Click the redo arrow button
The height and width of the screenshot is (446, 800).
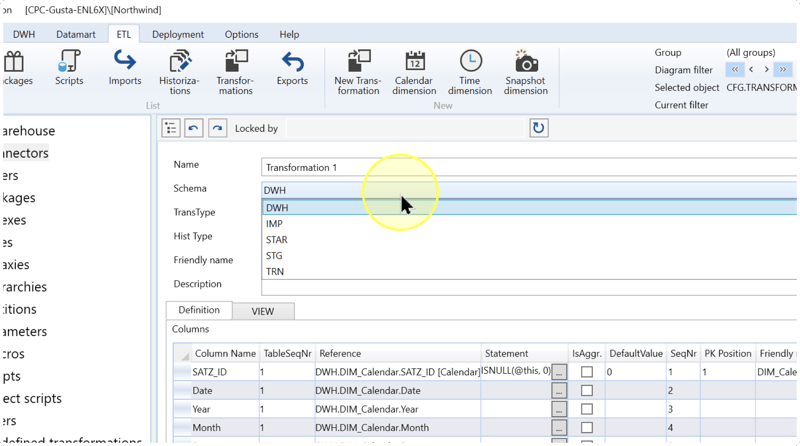click(217, 128)
